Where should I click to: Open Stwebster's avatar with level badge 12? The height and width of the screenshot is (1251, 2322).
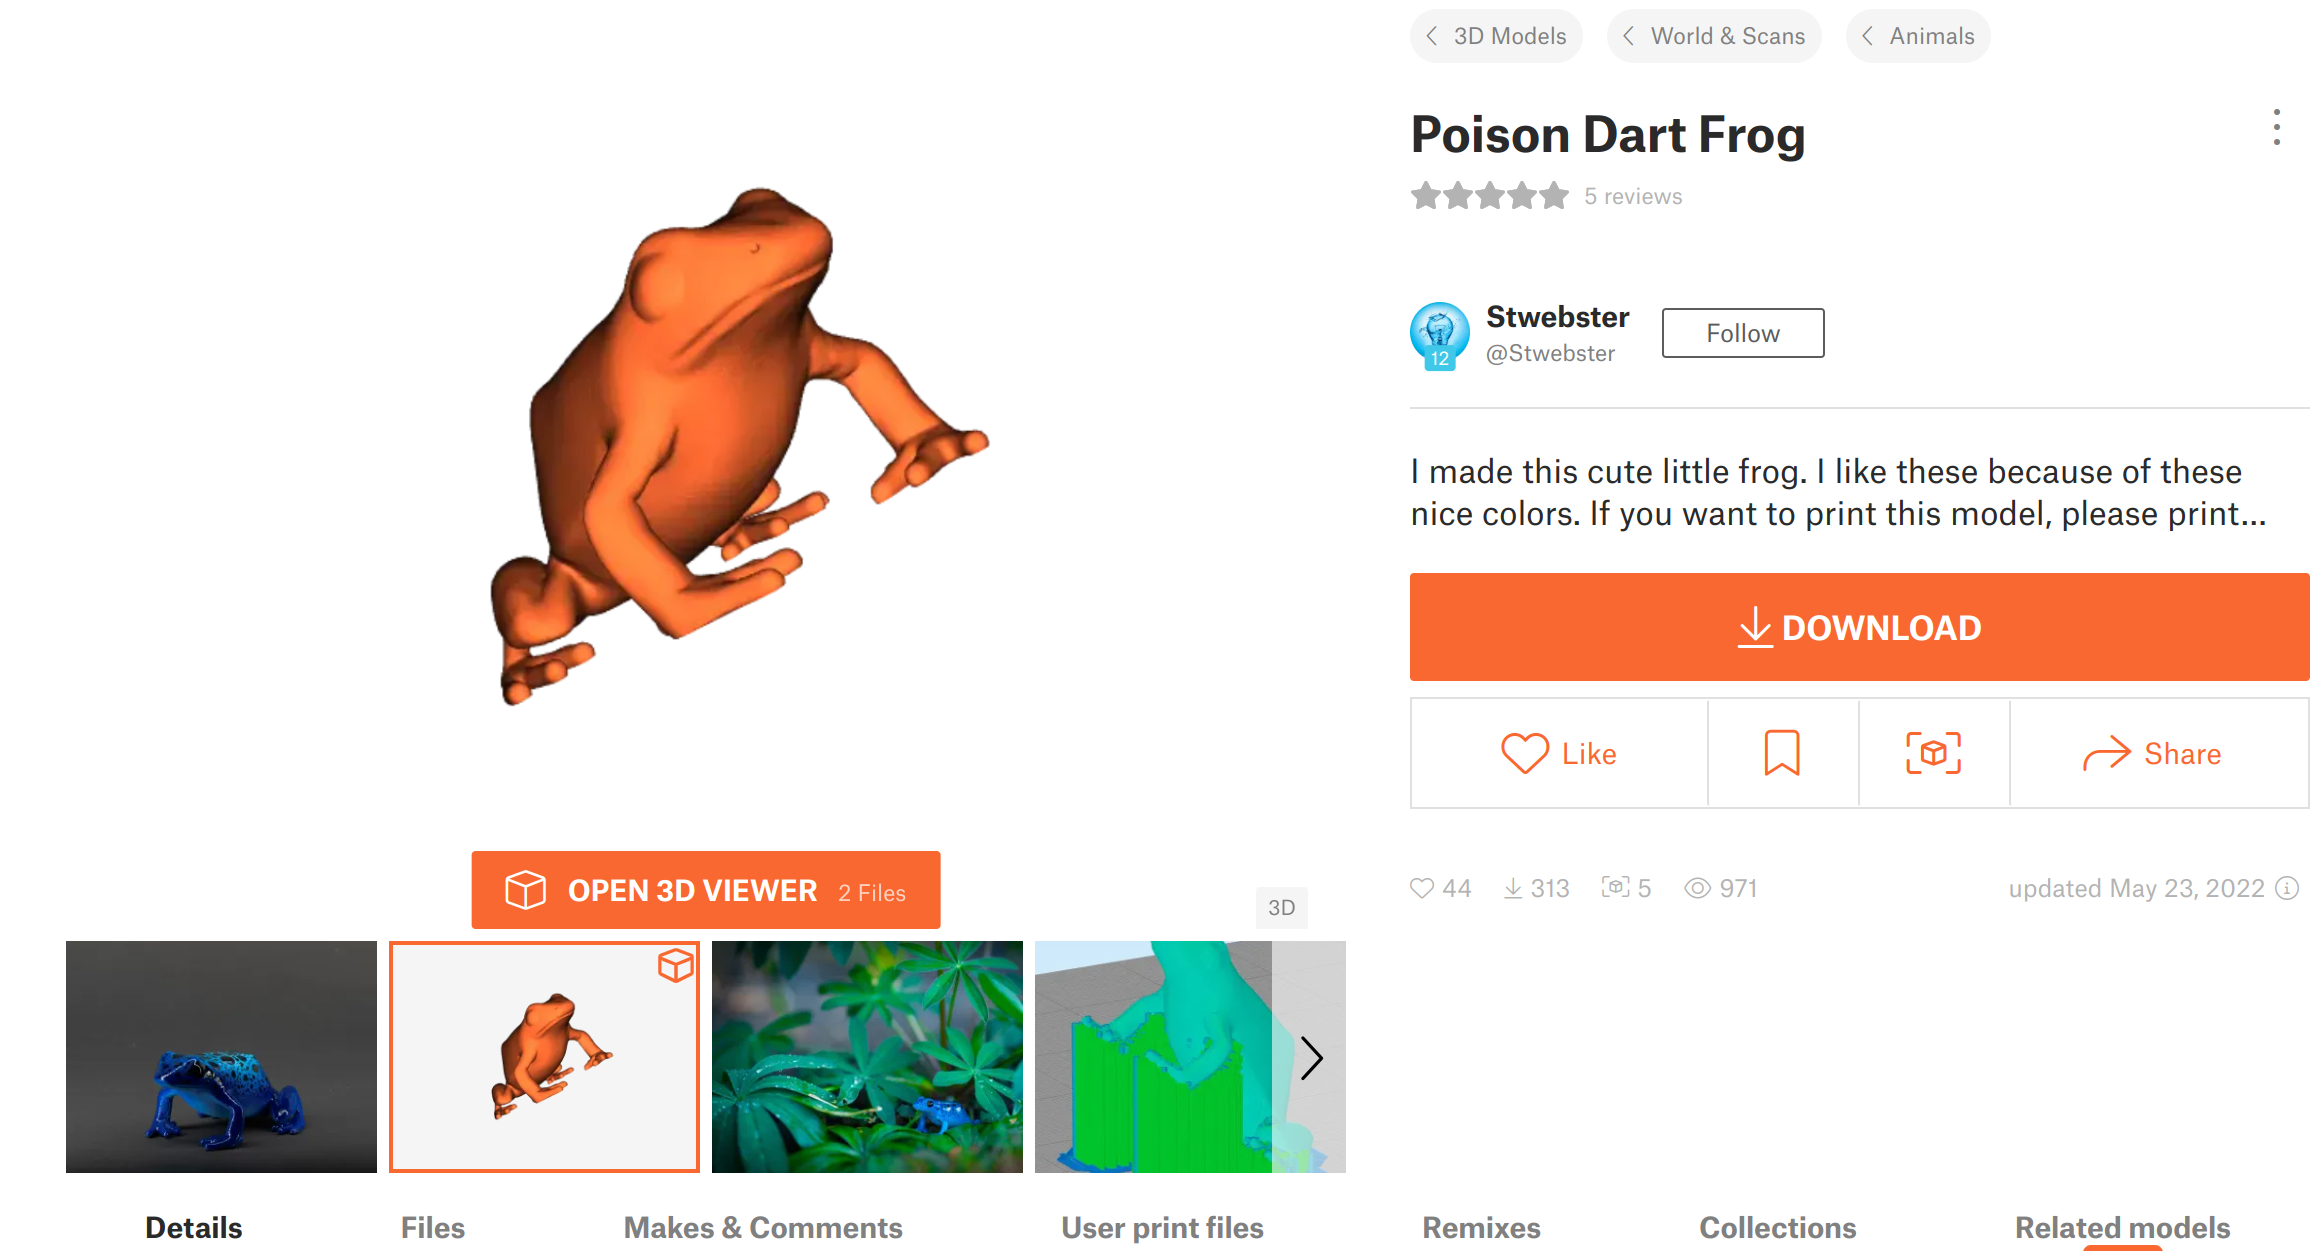1439,335
